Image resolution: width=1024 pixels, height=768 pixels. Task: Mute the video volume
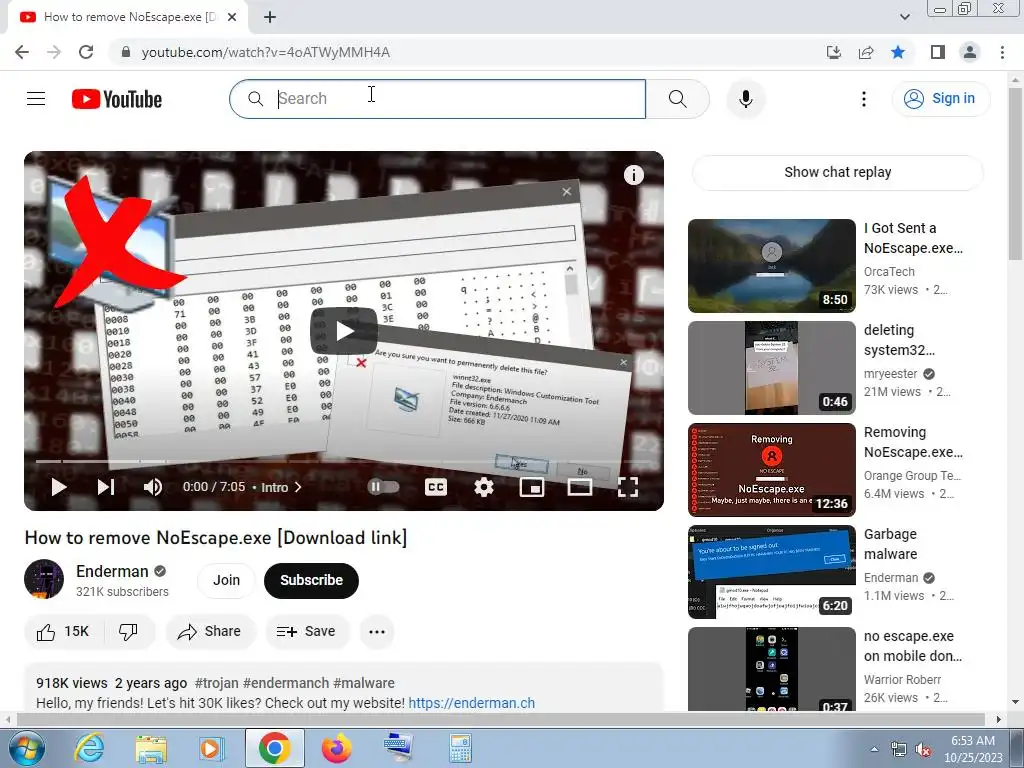[153, 487]
